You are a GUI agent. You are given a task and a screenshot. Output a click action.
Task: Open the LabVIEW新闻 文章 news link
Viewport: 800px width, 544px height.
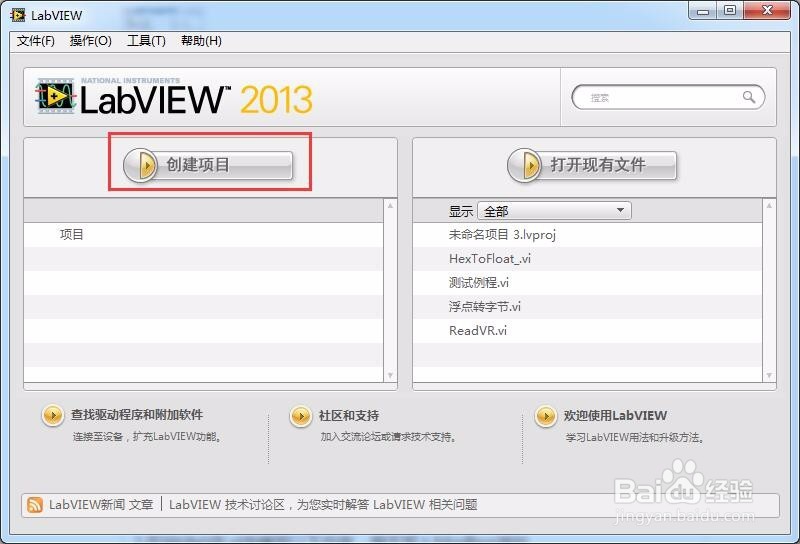pyautogui.click(x=101, y=505)
